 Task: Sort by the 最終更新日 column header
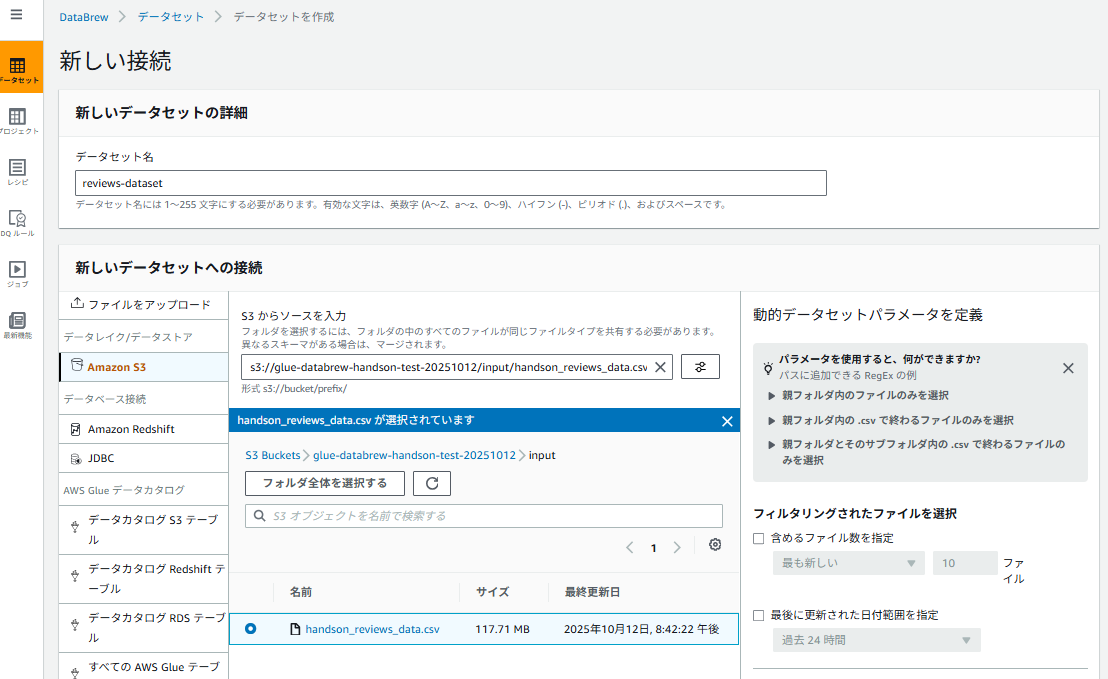(592, 592)
